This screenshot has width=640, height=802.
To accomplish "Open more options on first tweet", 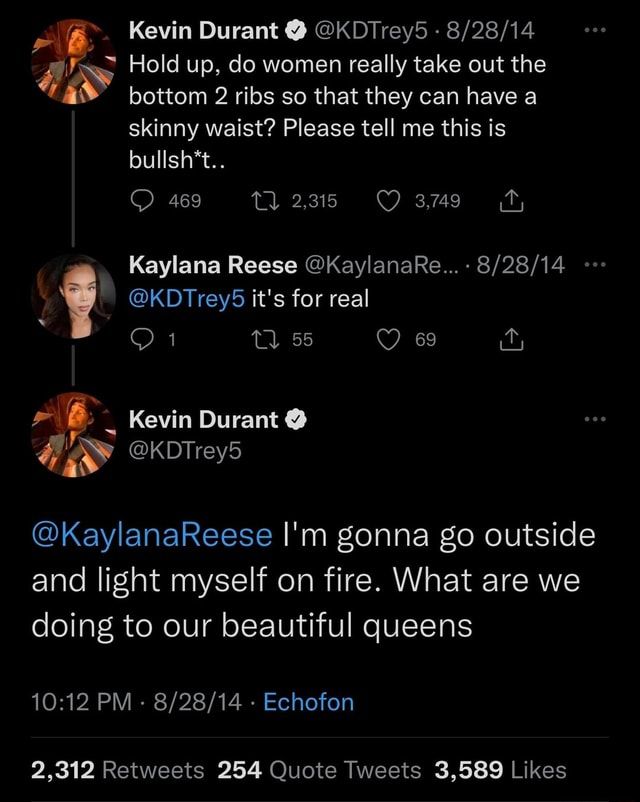I will [596, 31].
